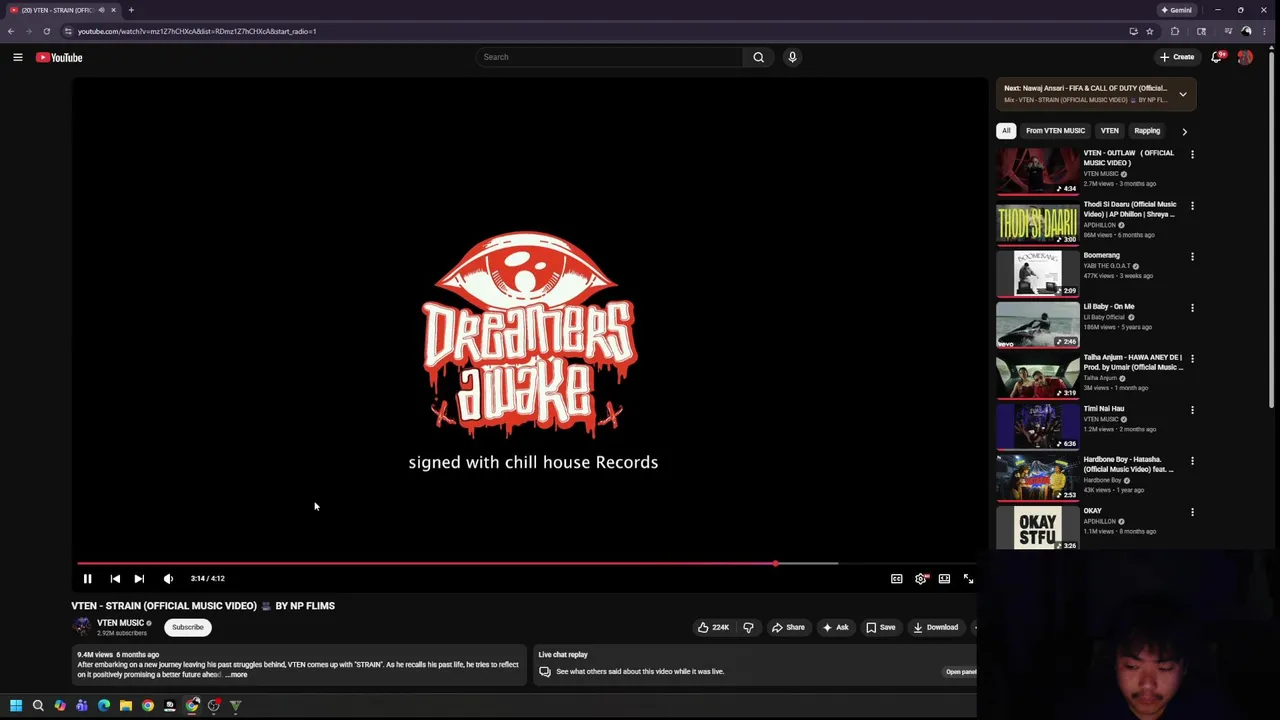The image size is (1280, 720).
Task: Open the player settings gear
Action: tap(921, 578)
